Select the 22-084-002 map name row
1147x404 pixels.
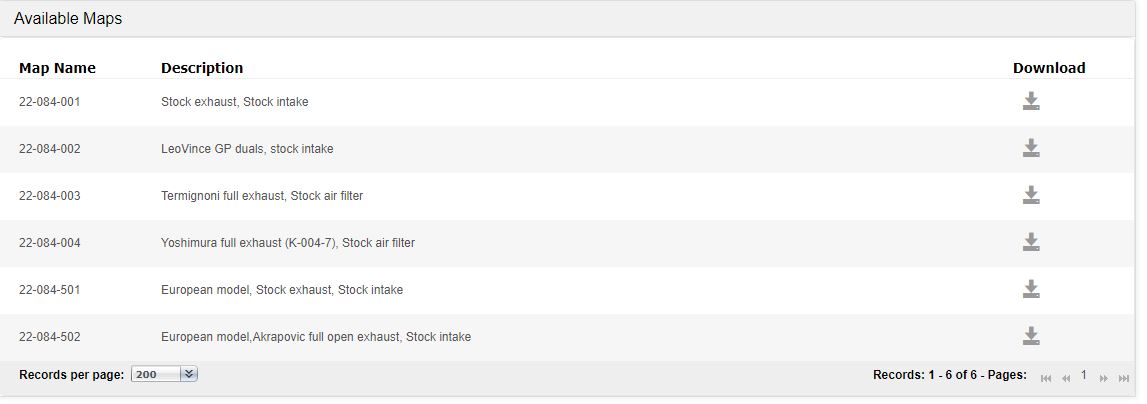pos(50,149)
